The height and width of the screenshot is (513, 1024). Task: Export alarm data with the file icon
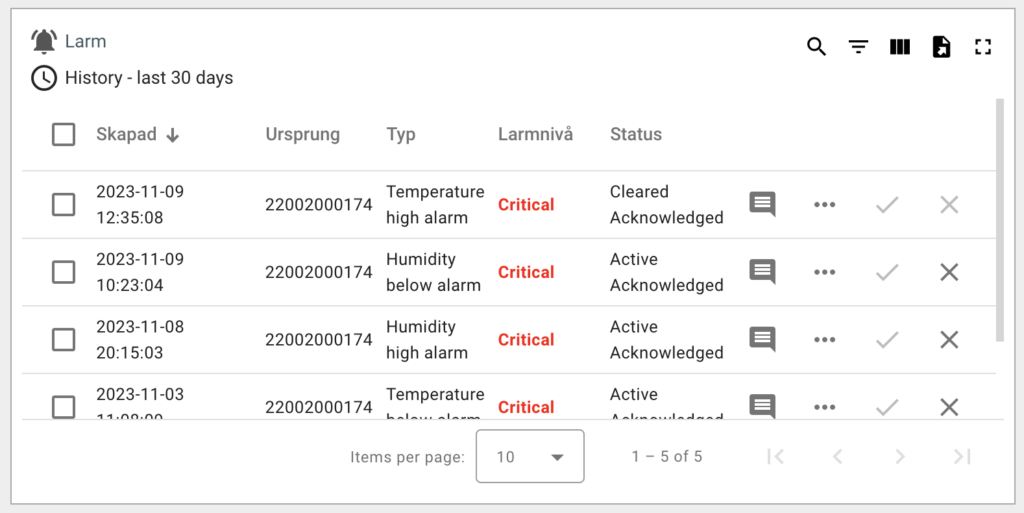pyautogui.click(x=941, y=47)
